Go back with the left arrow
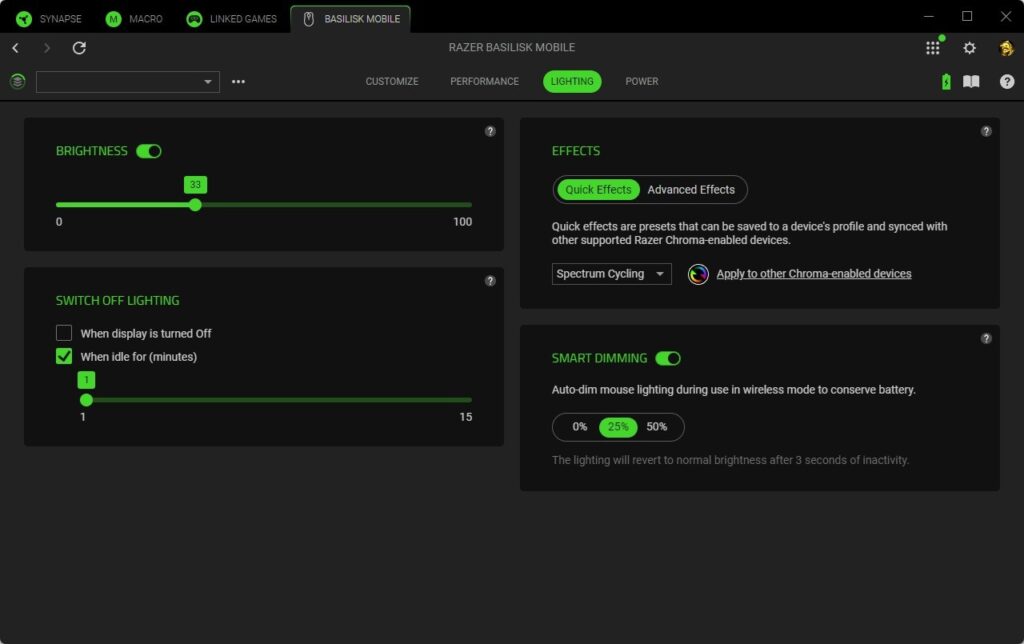 pos(16,48)
